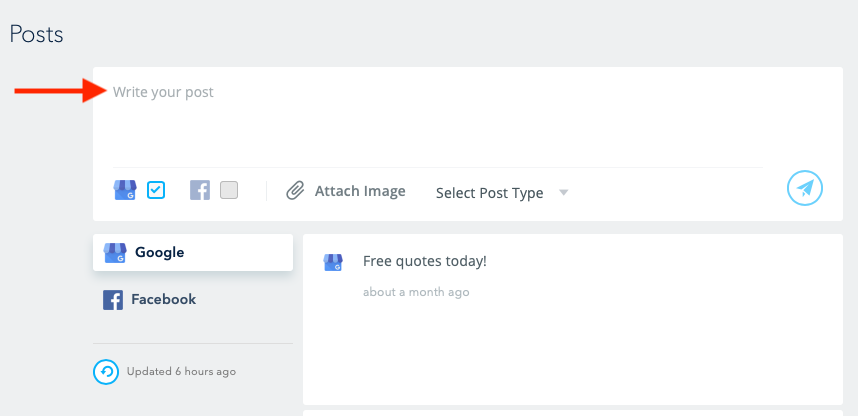The width and height of the screenshot is (858, 416).
Task: Click the paper plane send post button
Action: (x=804, y=188)
